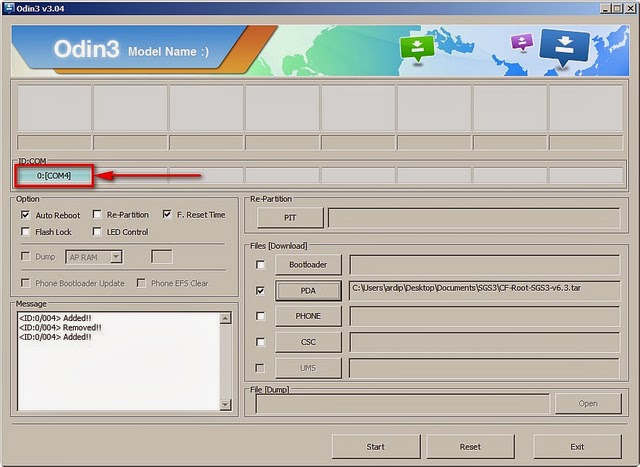Screen dimensions: 640x467
Task: Click the Message box scroll down arrow
Action: (x=225, y=405)
